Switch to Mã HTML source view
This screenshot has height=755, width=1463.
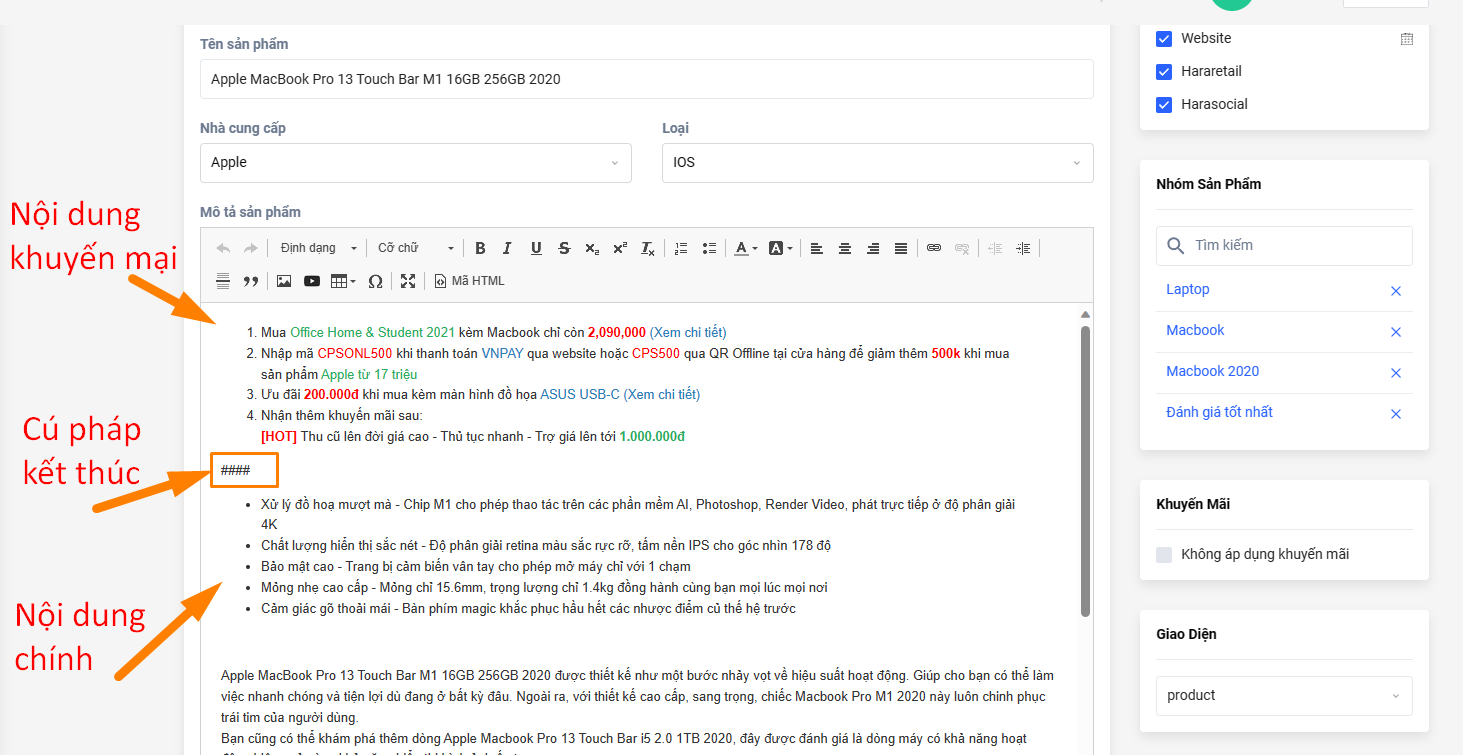coord(469,281)
